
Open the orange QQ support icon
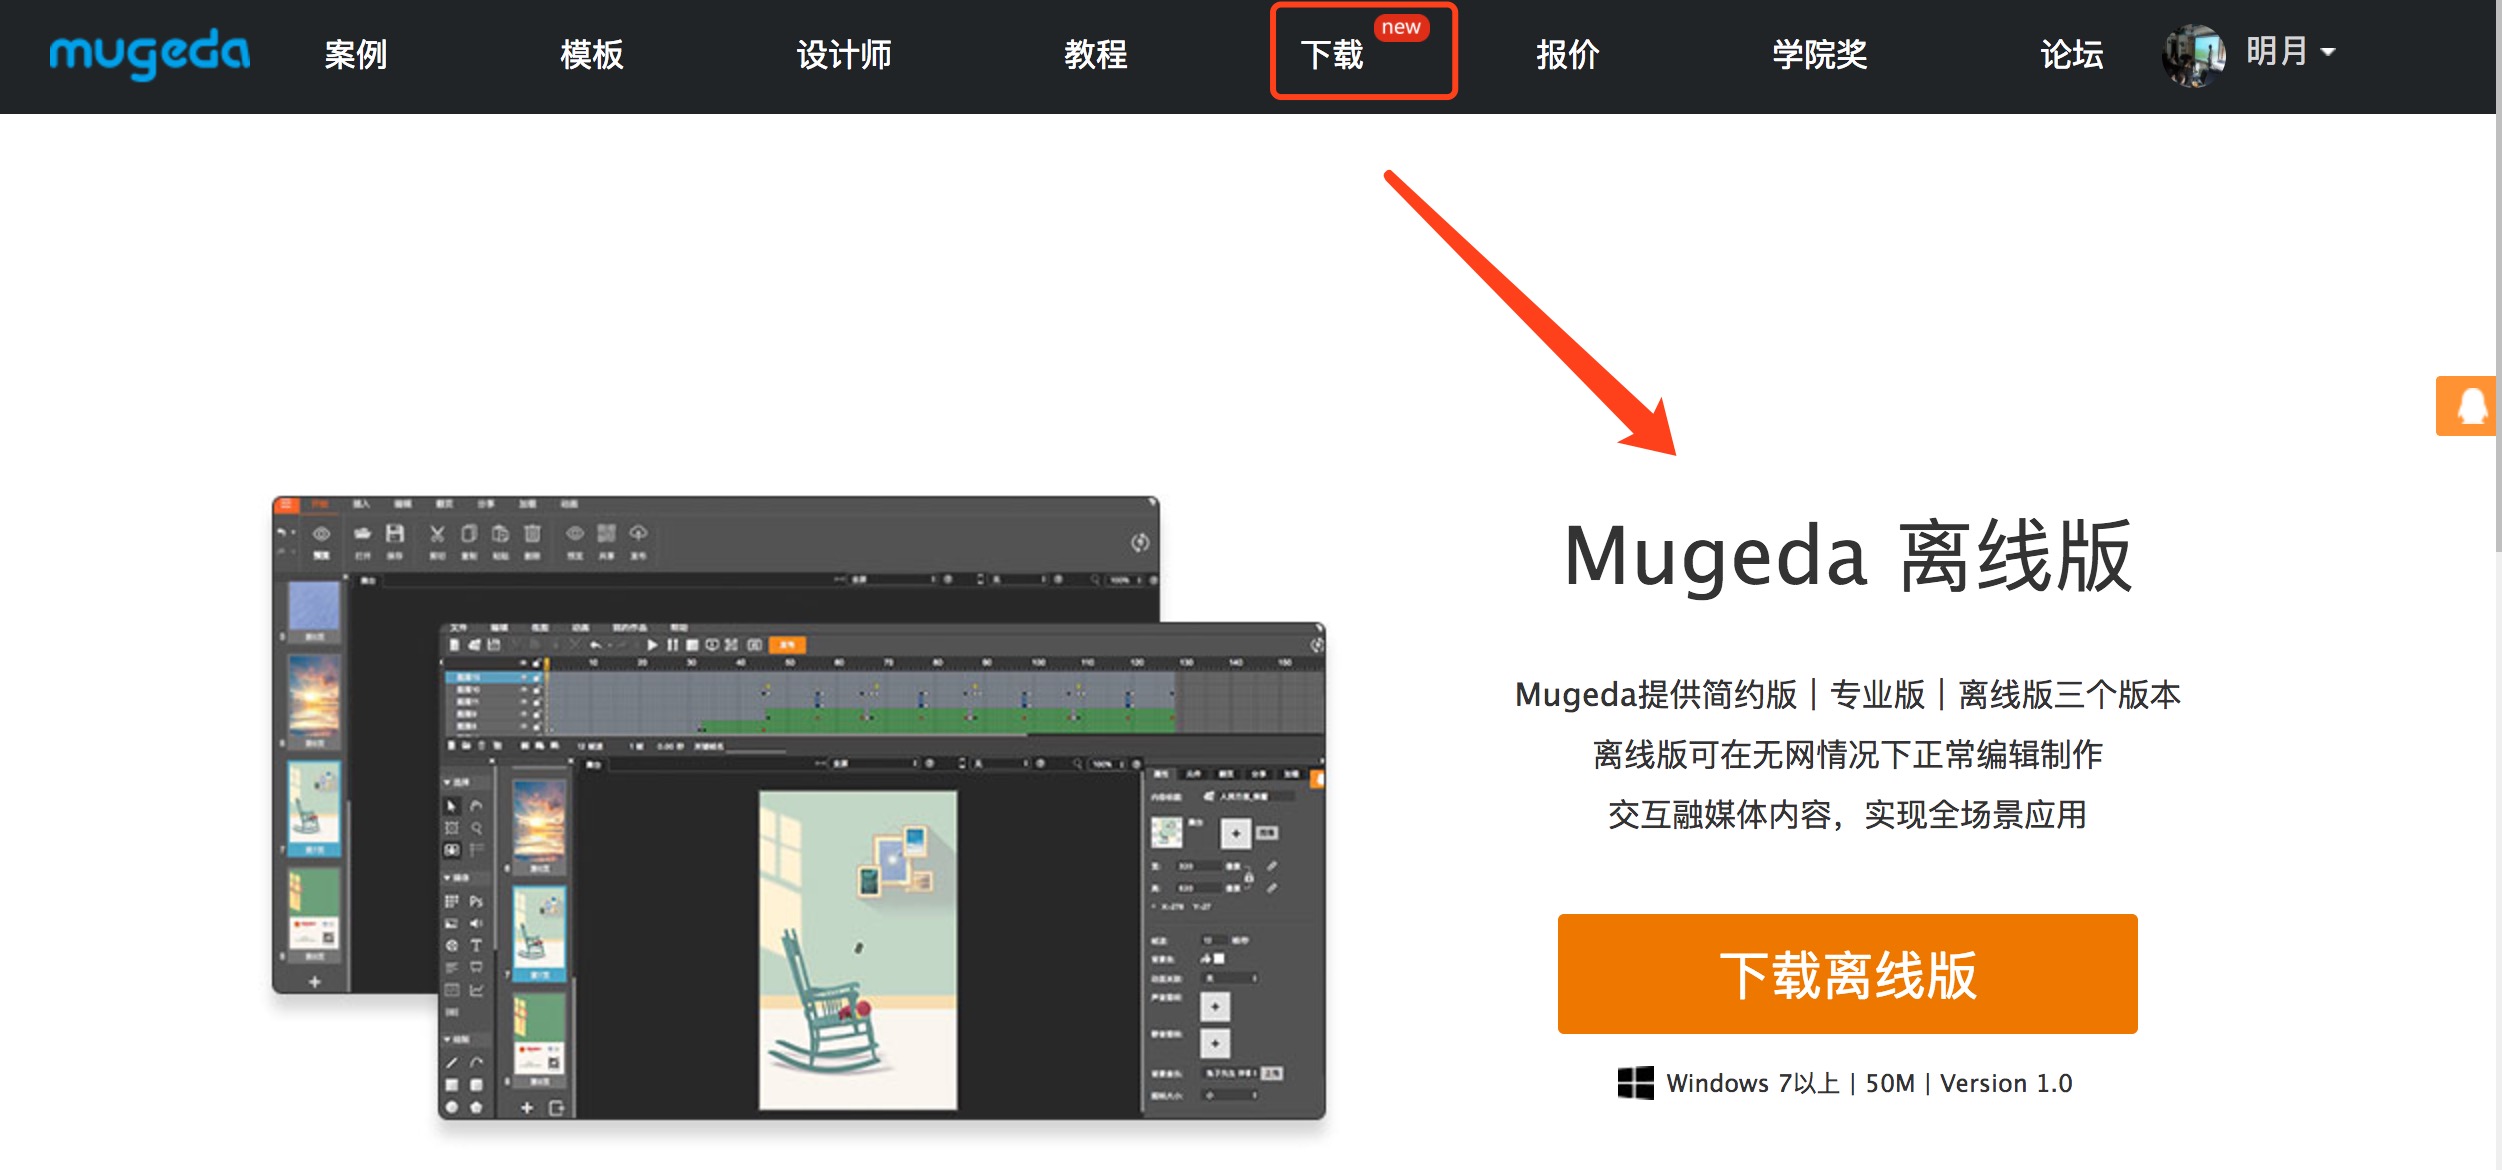(x=2467, y=406)
